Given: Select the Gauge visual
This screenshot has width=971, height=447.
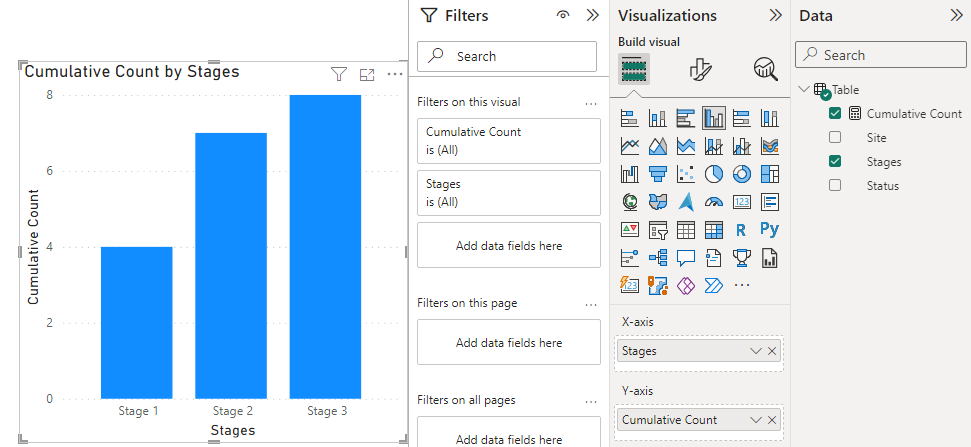Looking at the screenshot, I should pyautogui.click(x=714, y=202).
